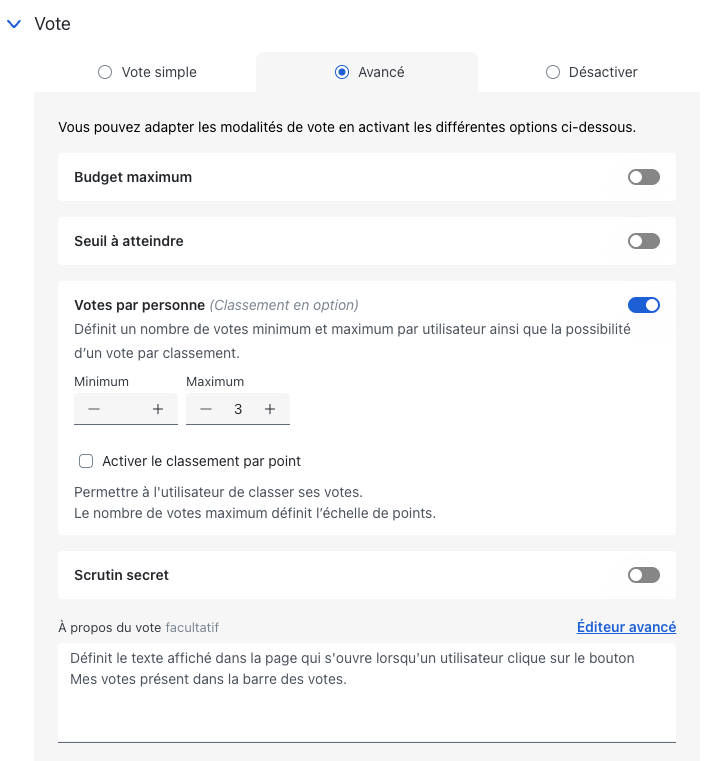Click the empty Minimum value field
Screen dimensions: 715x761
click(x=126, y=409)
